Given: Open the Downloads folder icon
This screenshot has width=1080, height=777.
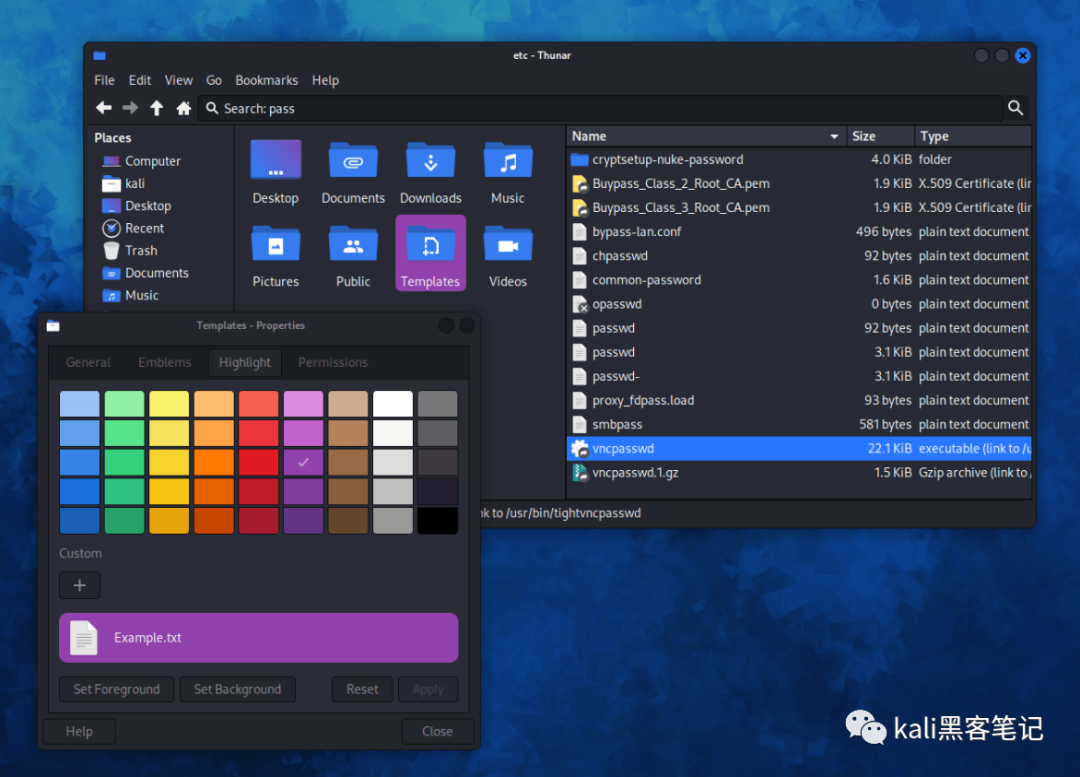Looking at the screenshot, I should point(430,161).
